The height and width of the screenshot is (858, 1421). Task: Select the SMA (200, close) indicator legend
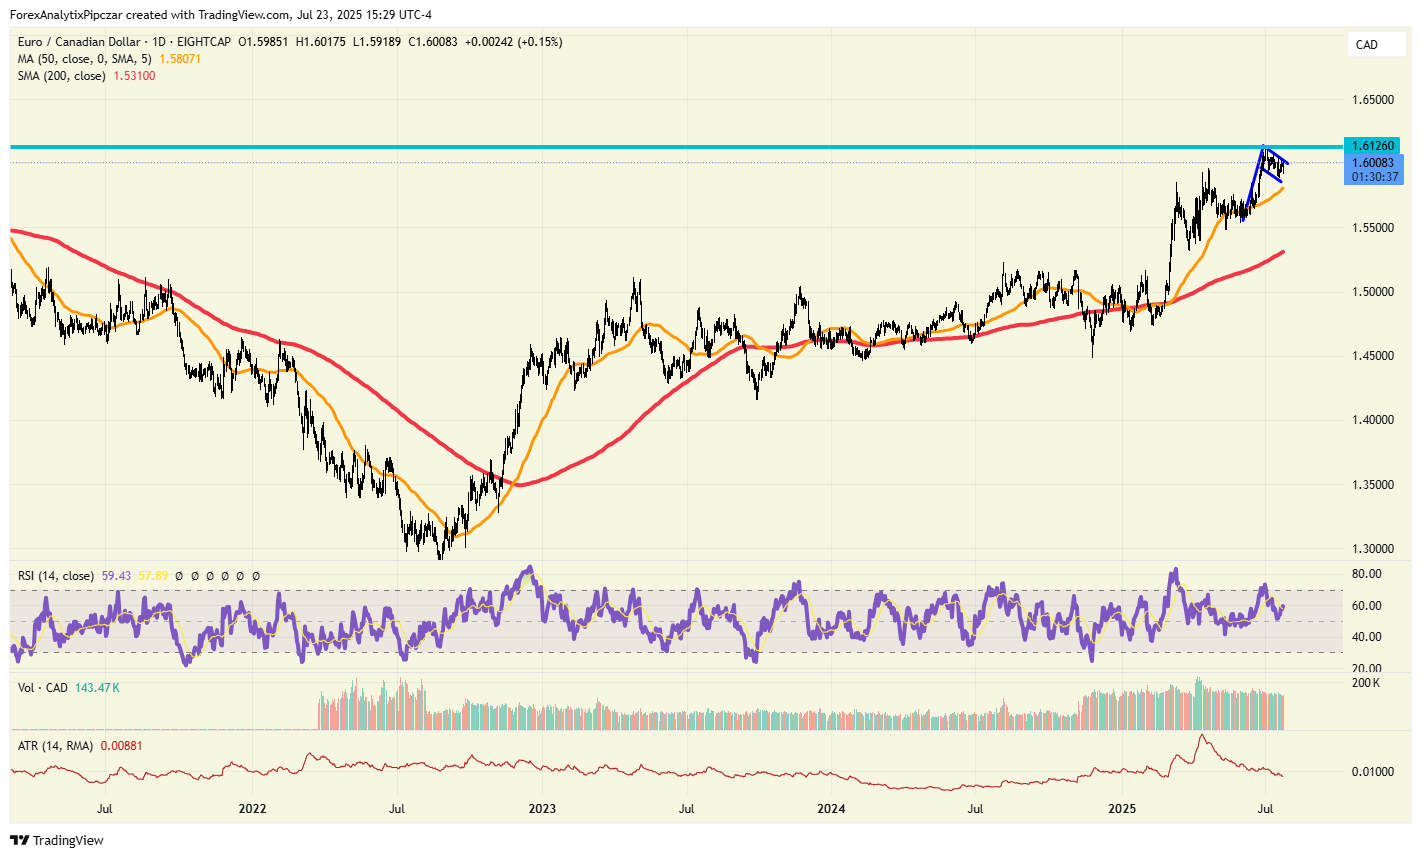point(61,76)
